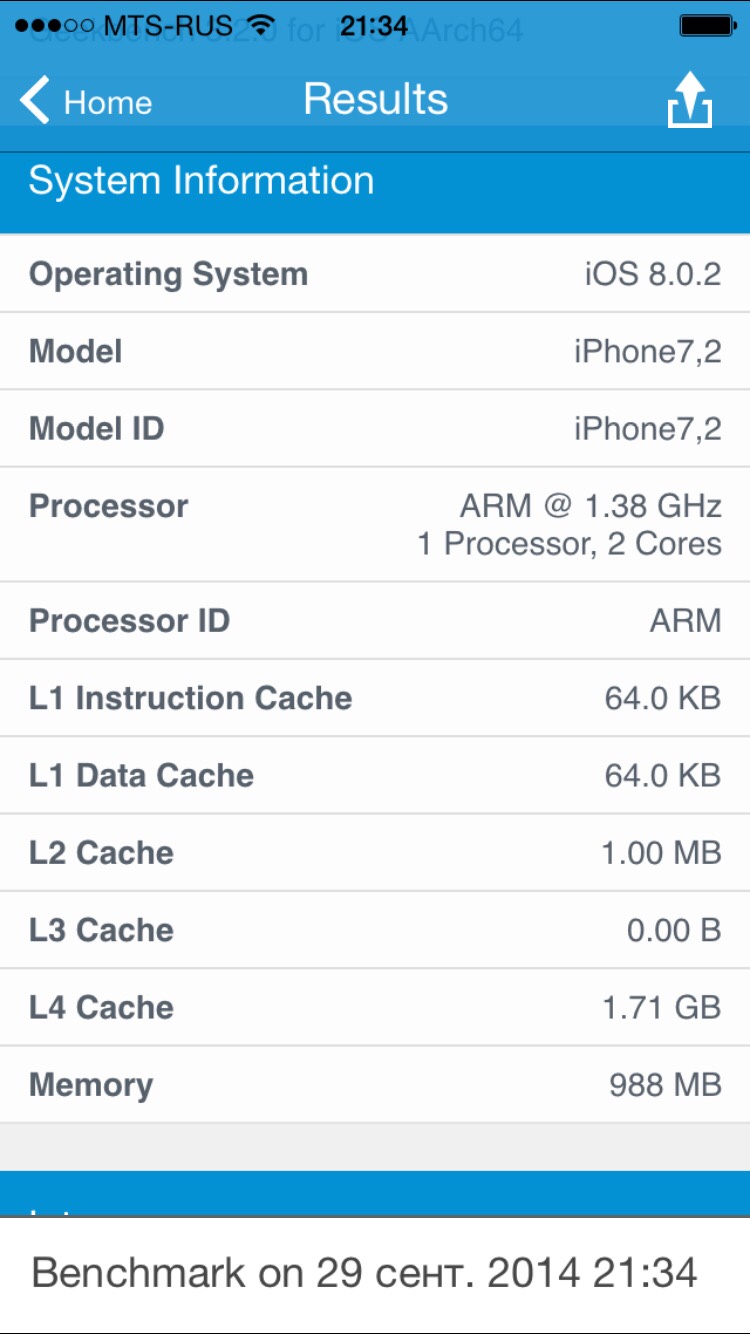The height and width of the screenshot is (1334, 750).
Task: Select the L1 Instruction Cache row
Action: click(375, 698)
